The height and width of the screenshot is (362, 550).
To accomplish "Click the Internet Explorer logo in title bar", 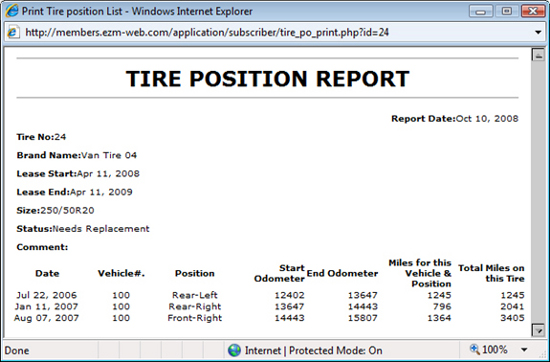I will pyautogui.click(x=12, y=11).
